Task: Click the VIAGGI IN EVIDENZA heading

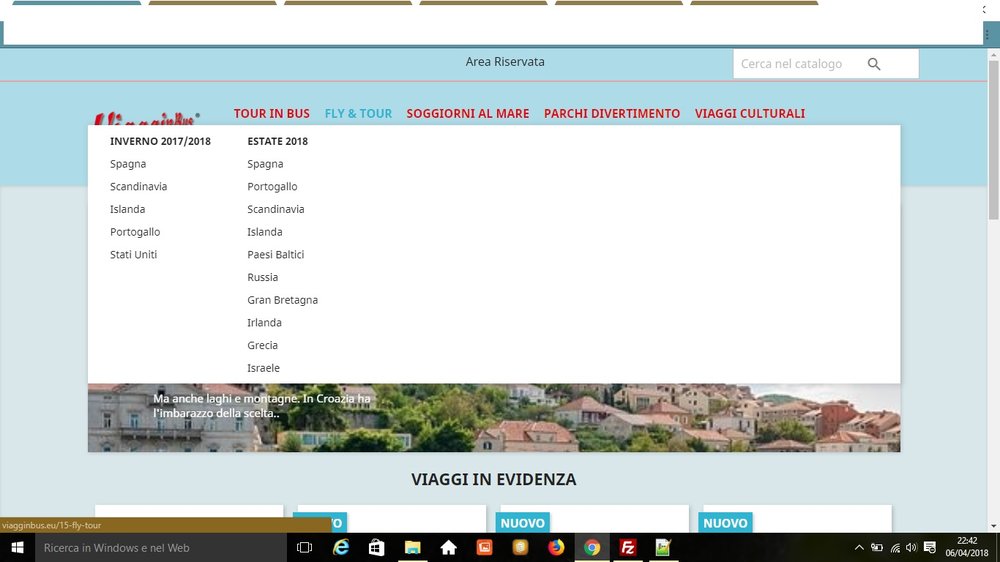Action: [x=494, y=480]
